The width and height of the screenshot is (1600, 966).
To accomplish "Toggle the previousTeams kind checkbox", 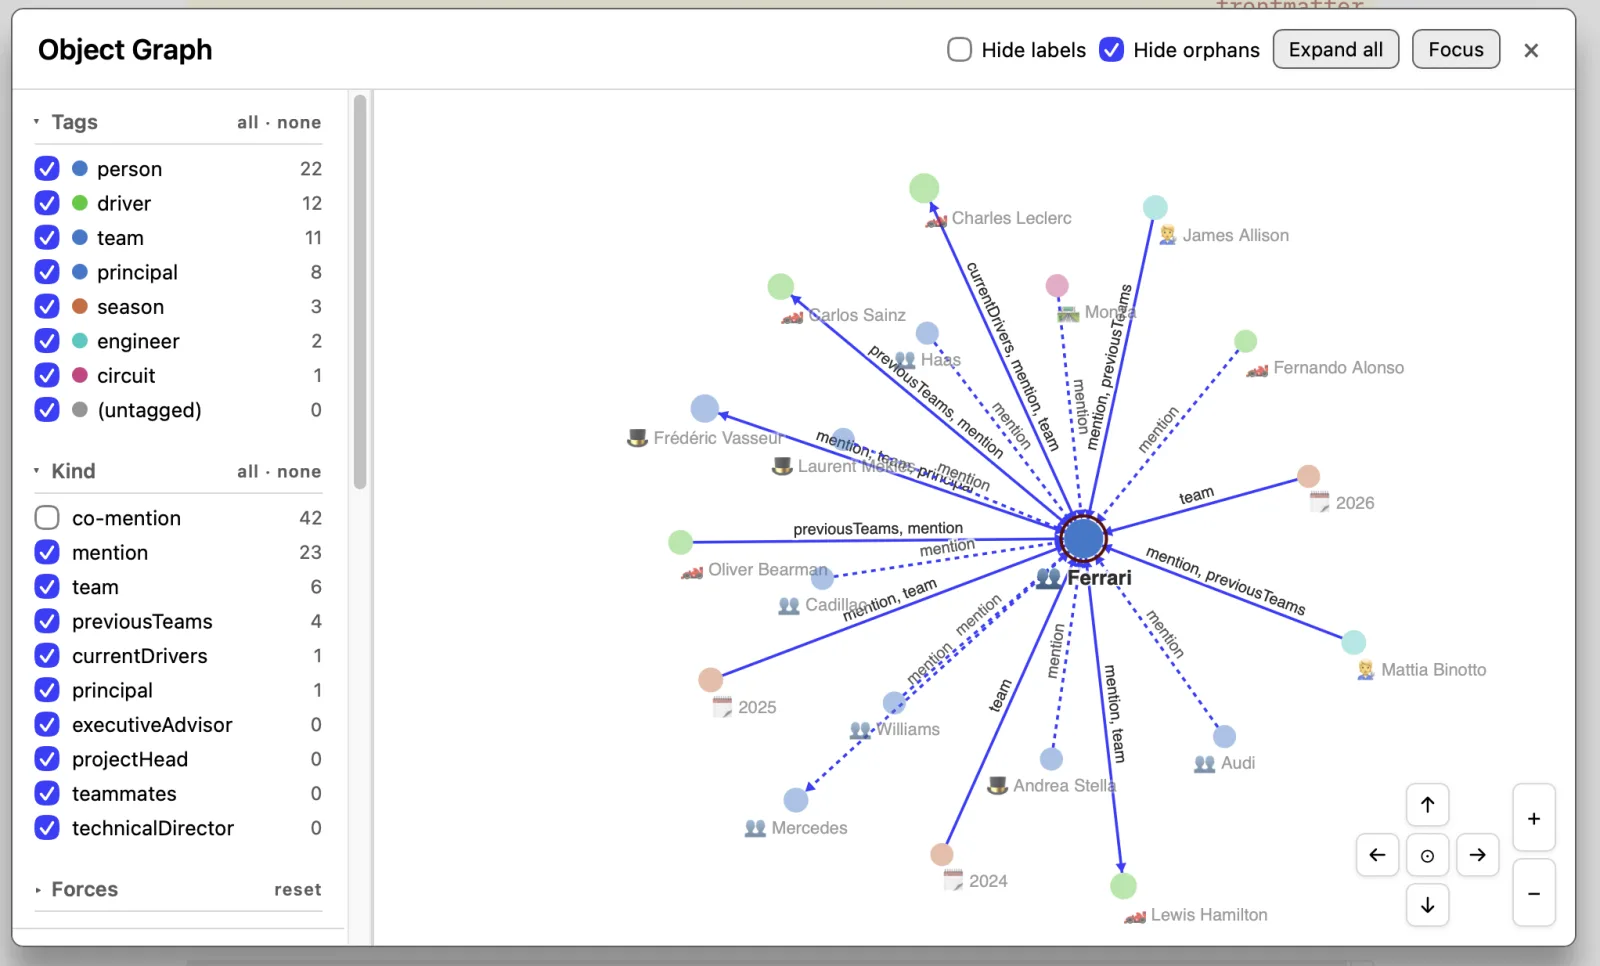I will tap(47, 621).
